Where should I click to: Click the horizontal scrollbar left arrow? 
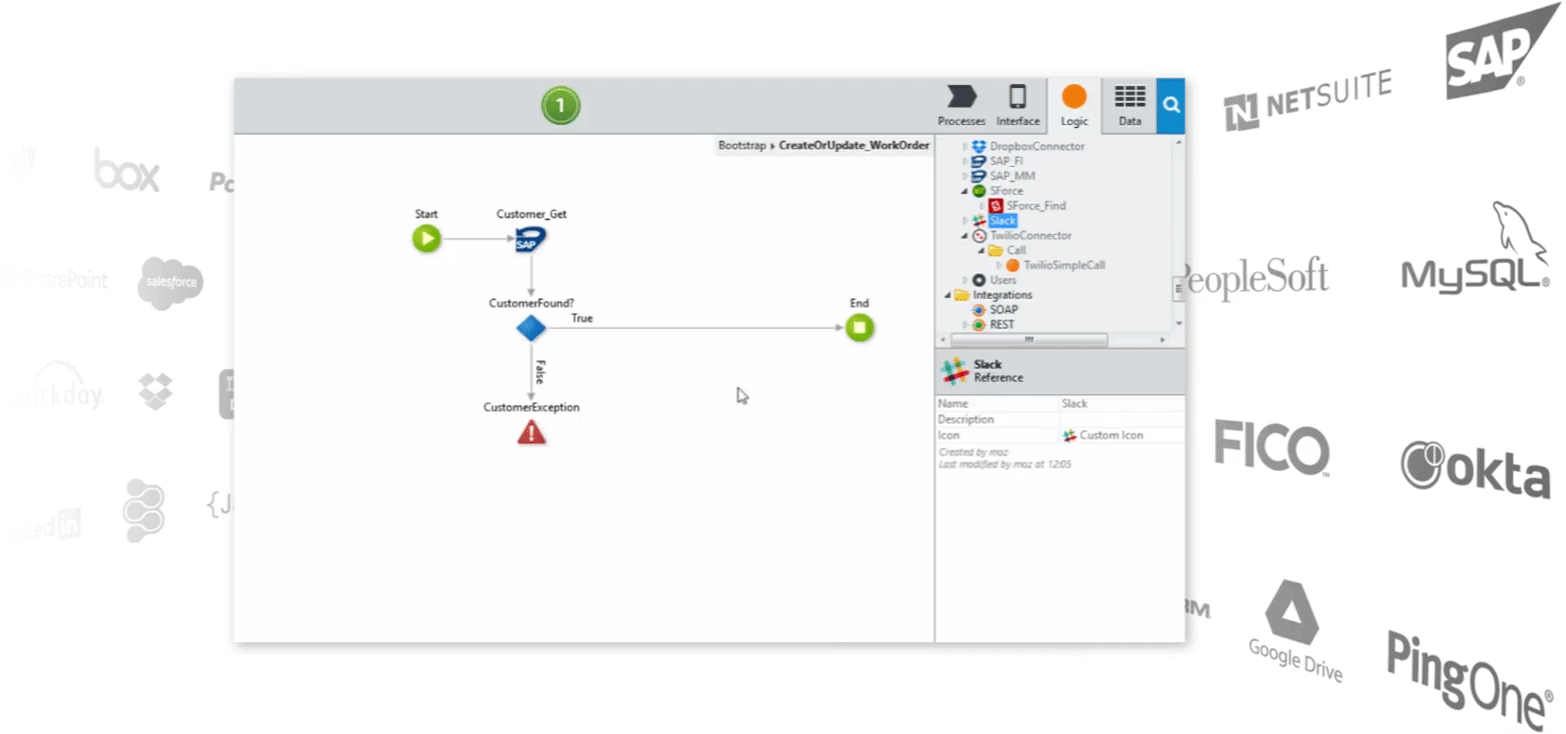pos(945,340)
